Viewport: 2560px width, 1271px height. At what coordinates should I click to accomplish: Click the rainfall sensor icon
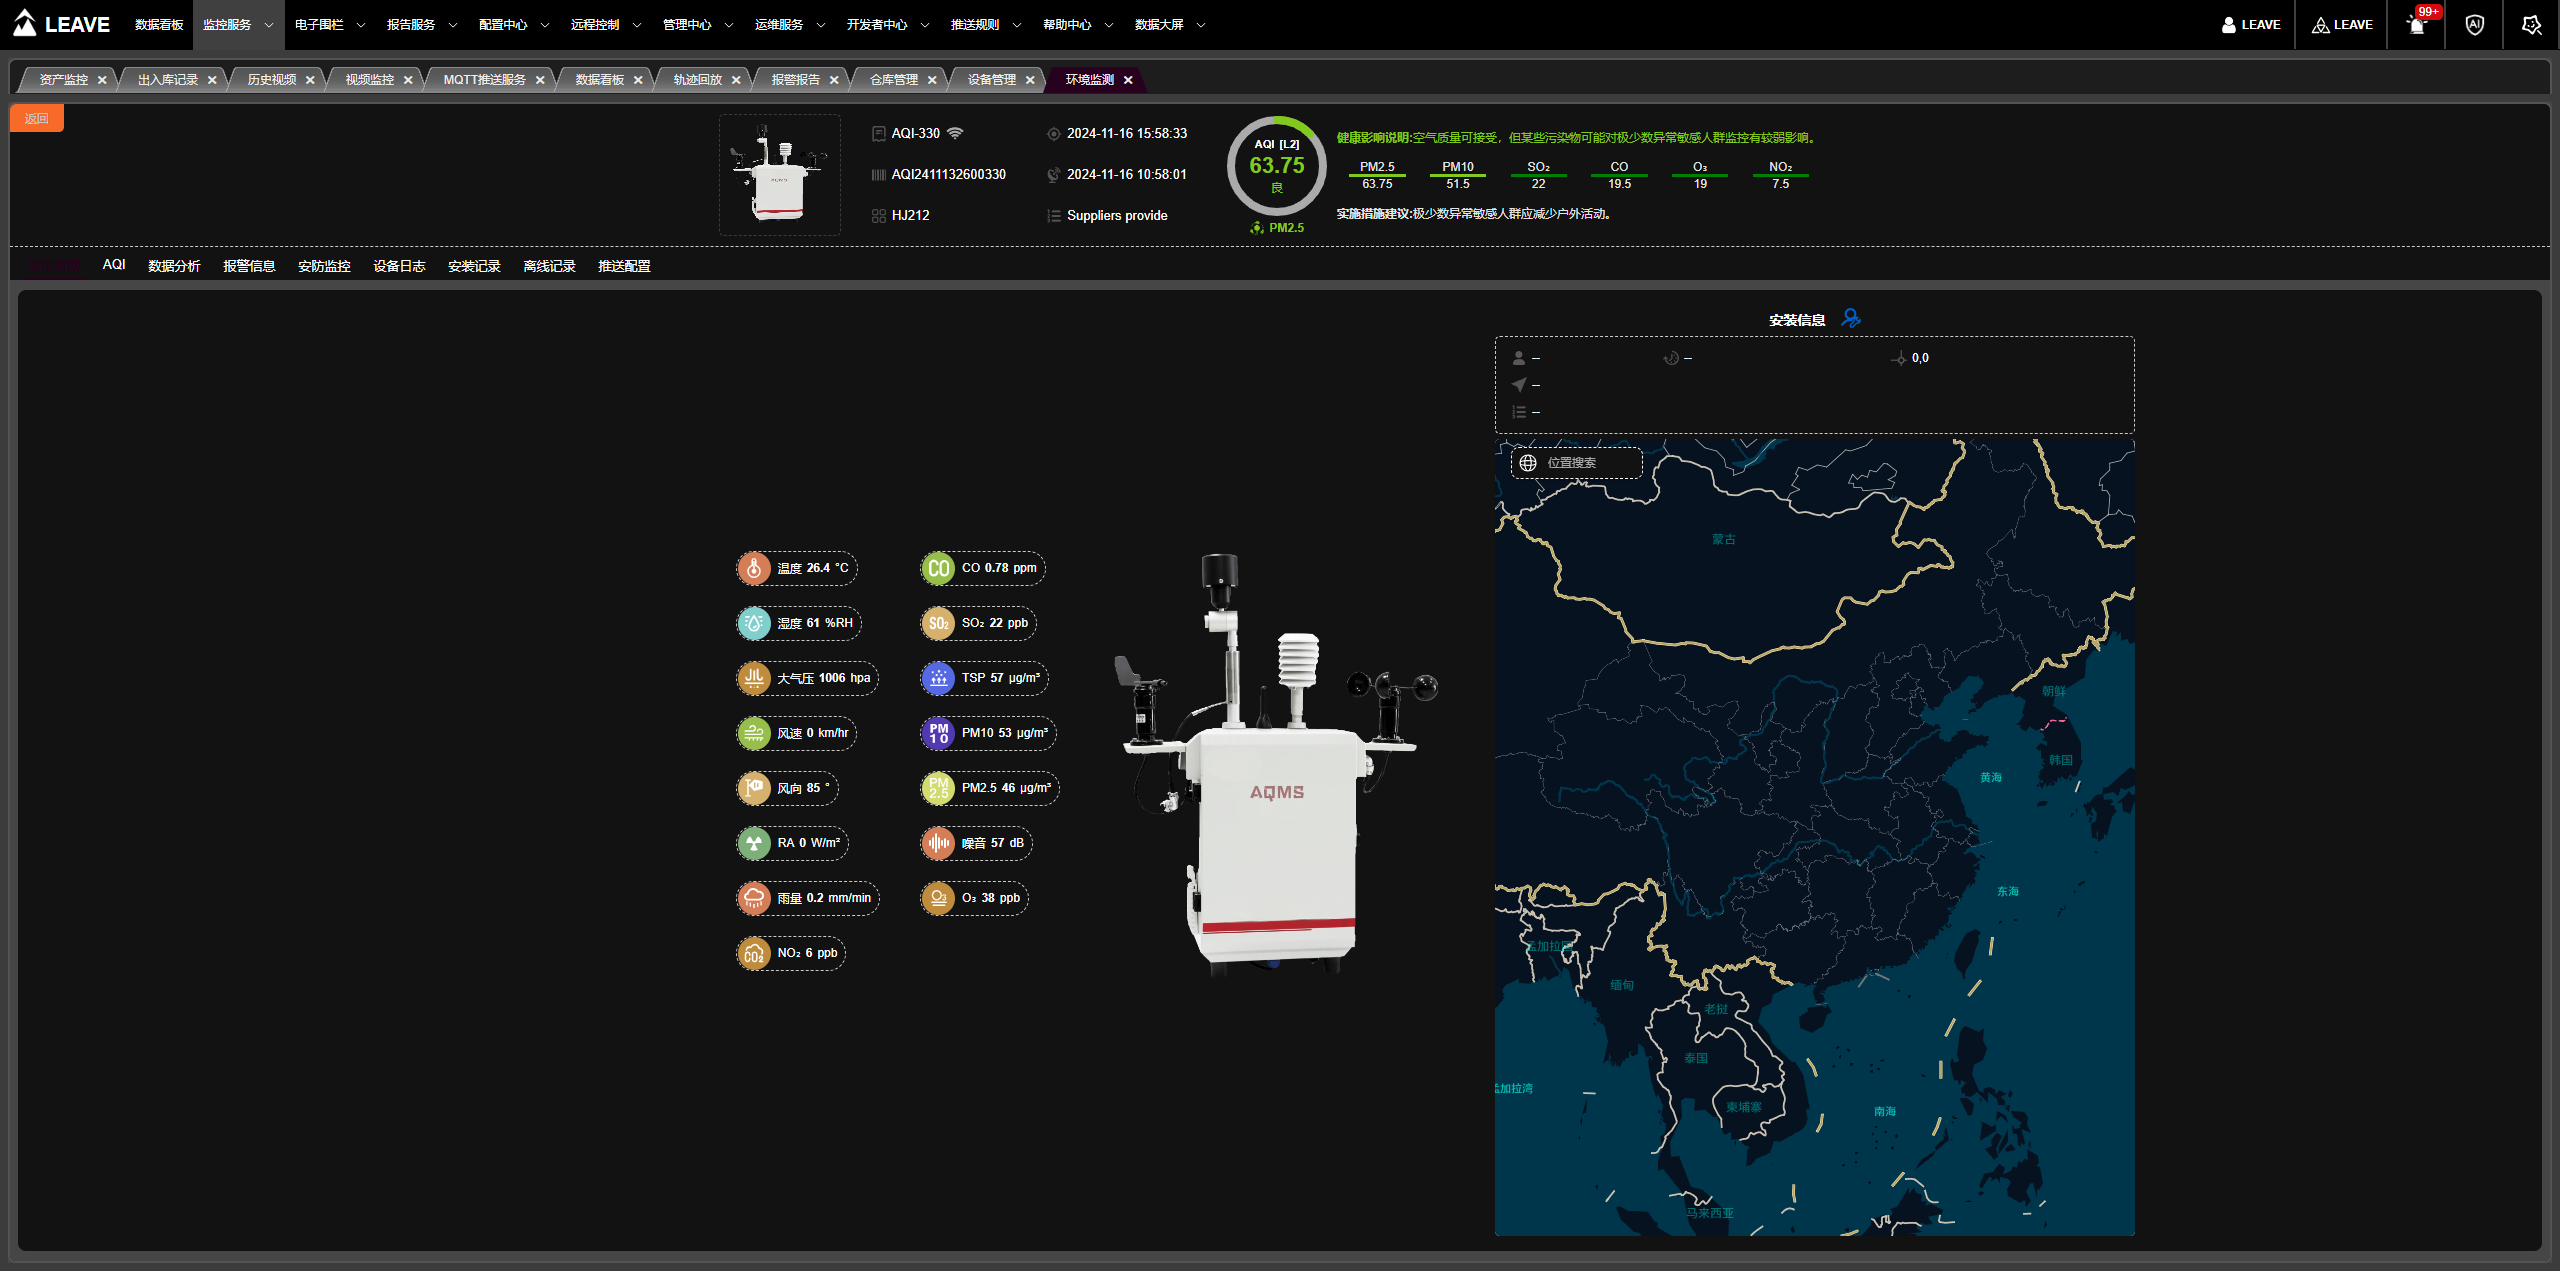(x=754, y=898)
